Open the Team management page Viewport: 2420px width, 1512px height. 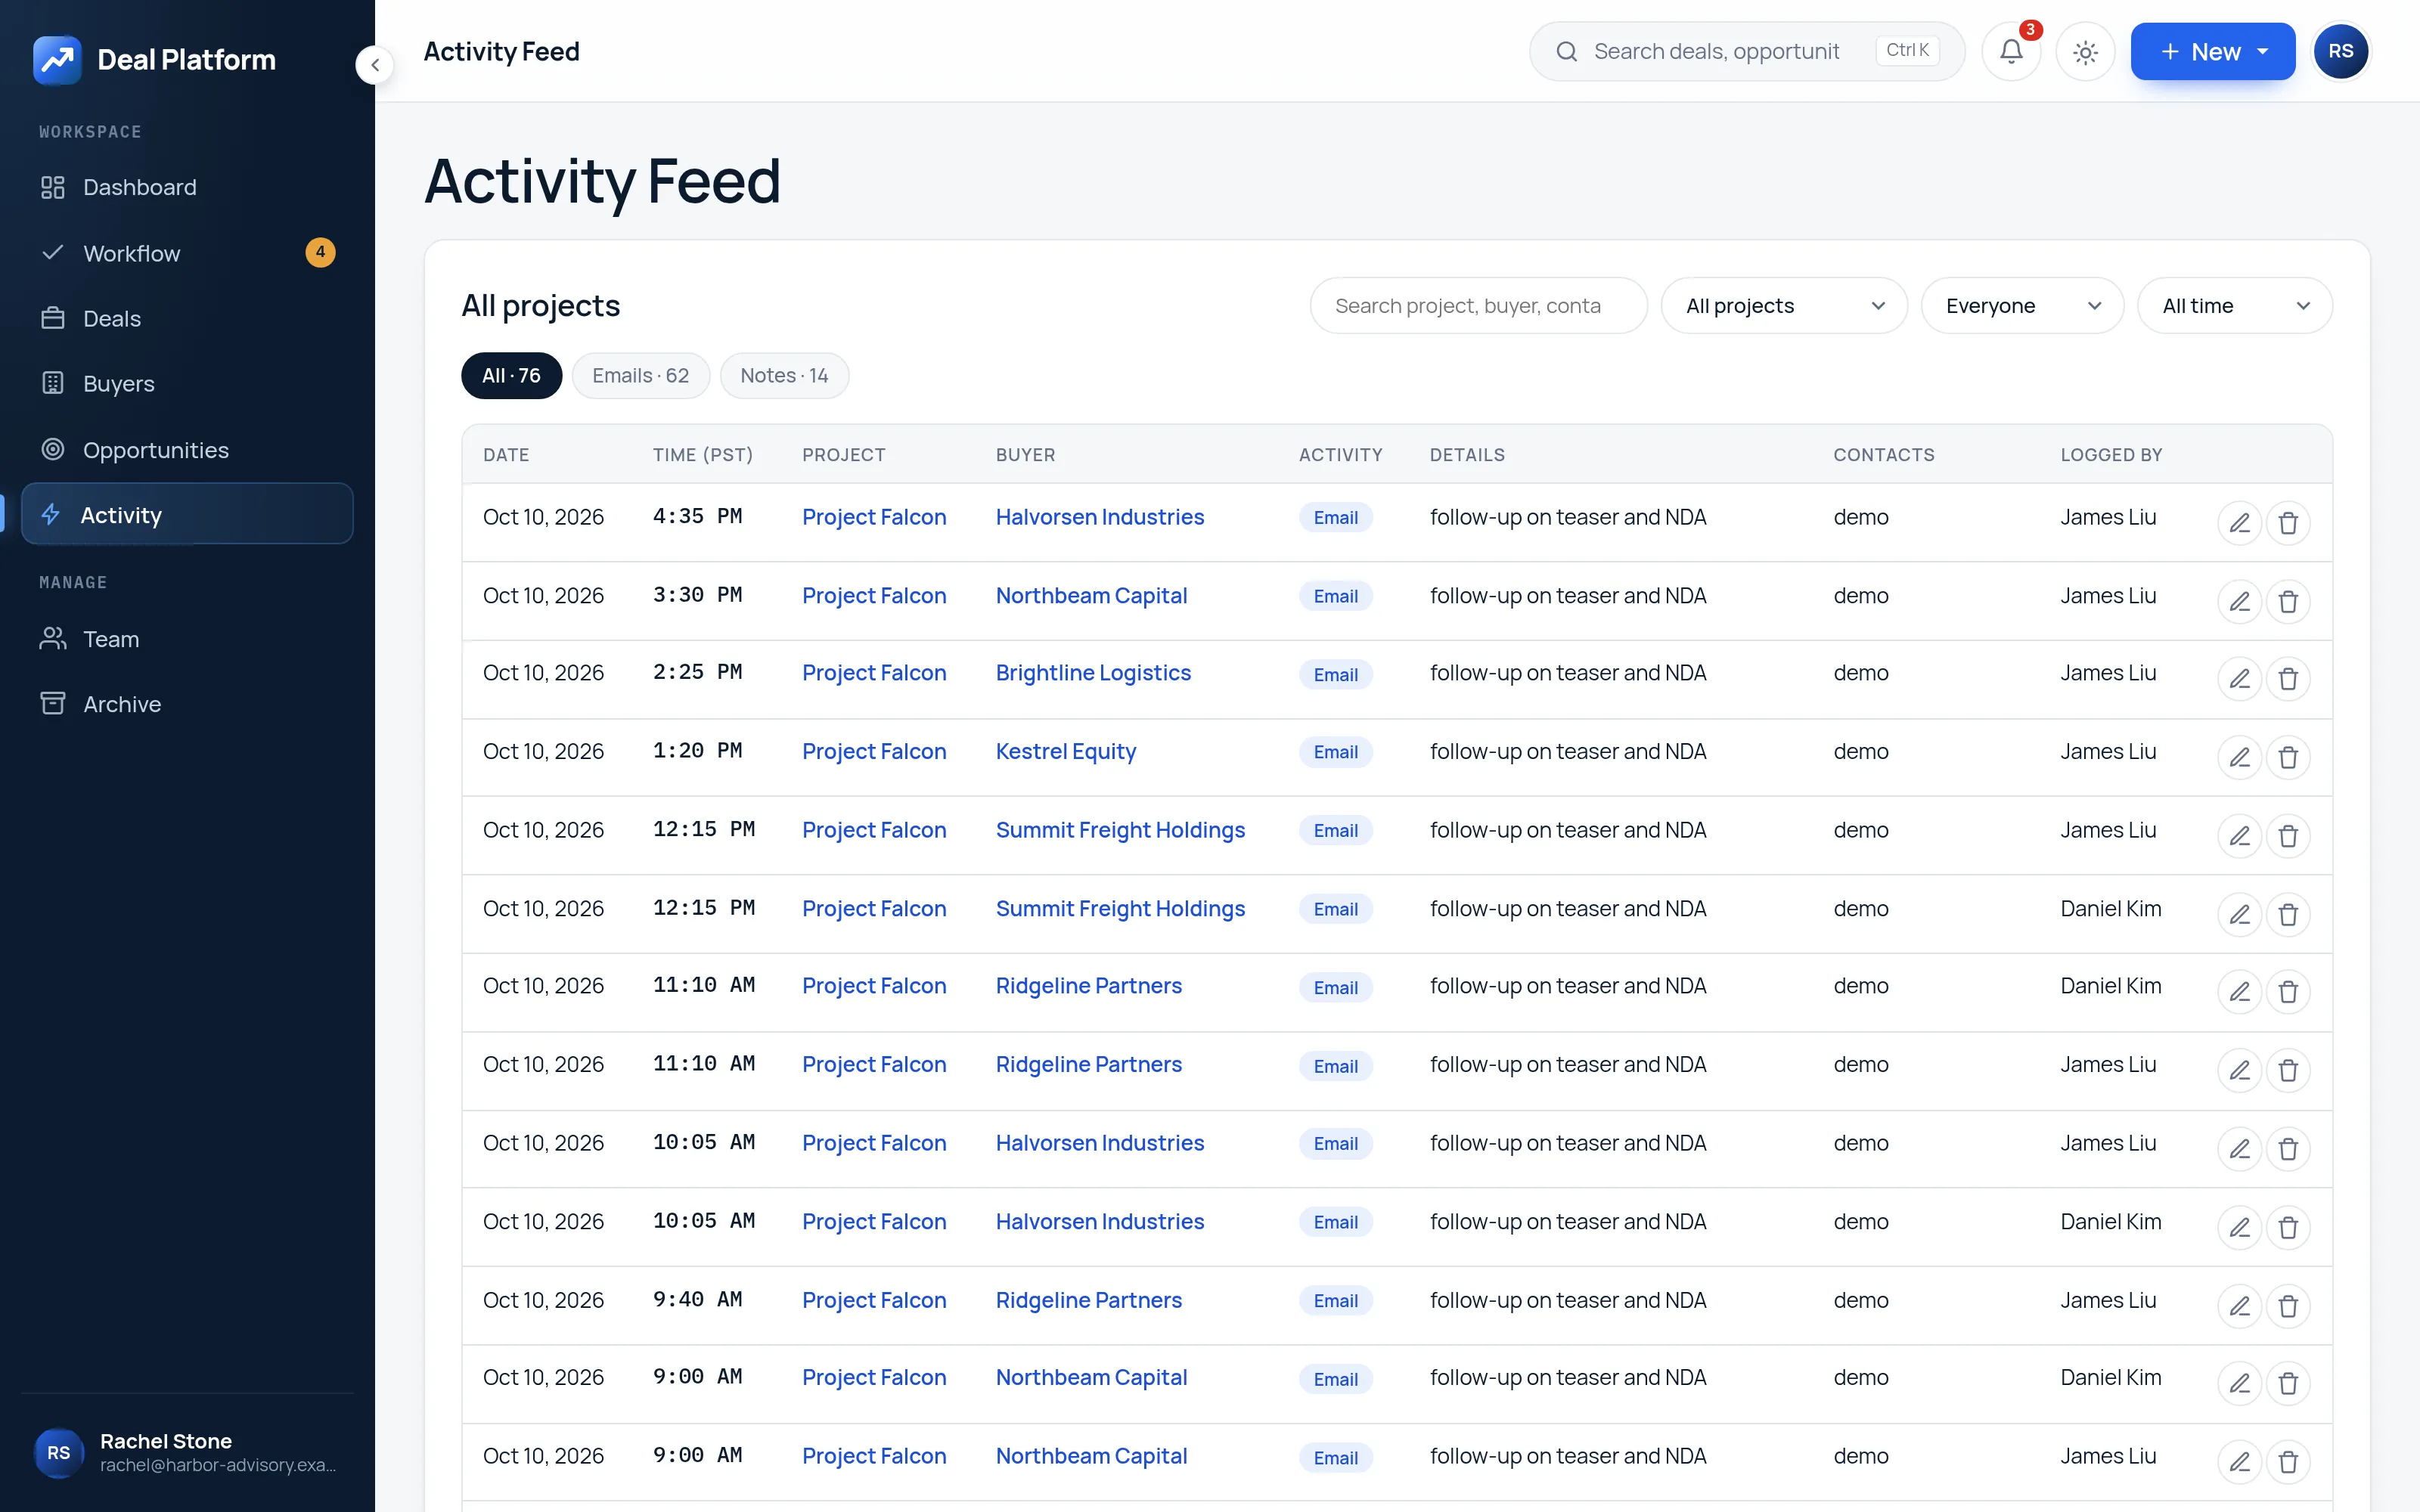coord(187,639)
